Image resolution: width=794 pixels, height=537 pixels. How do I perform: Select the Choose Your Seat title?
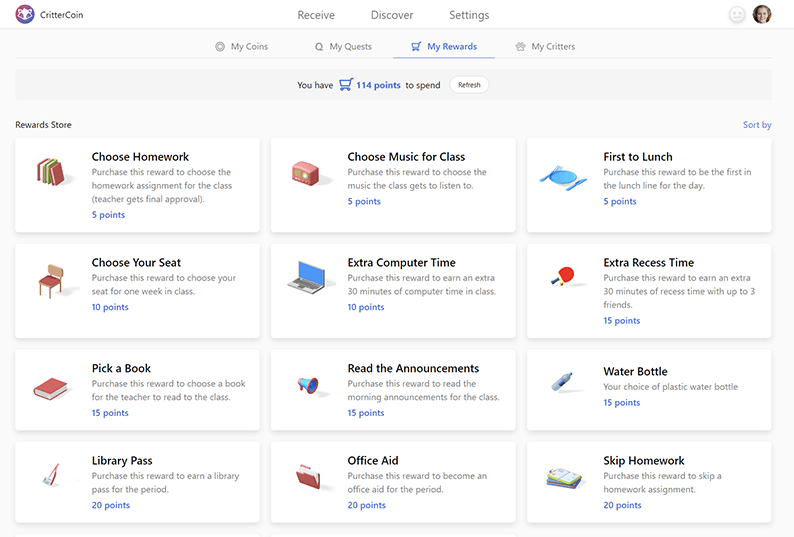pos(136,263)
